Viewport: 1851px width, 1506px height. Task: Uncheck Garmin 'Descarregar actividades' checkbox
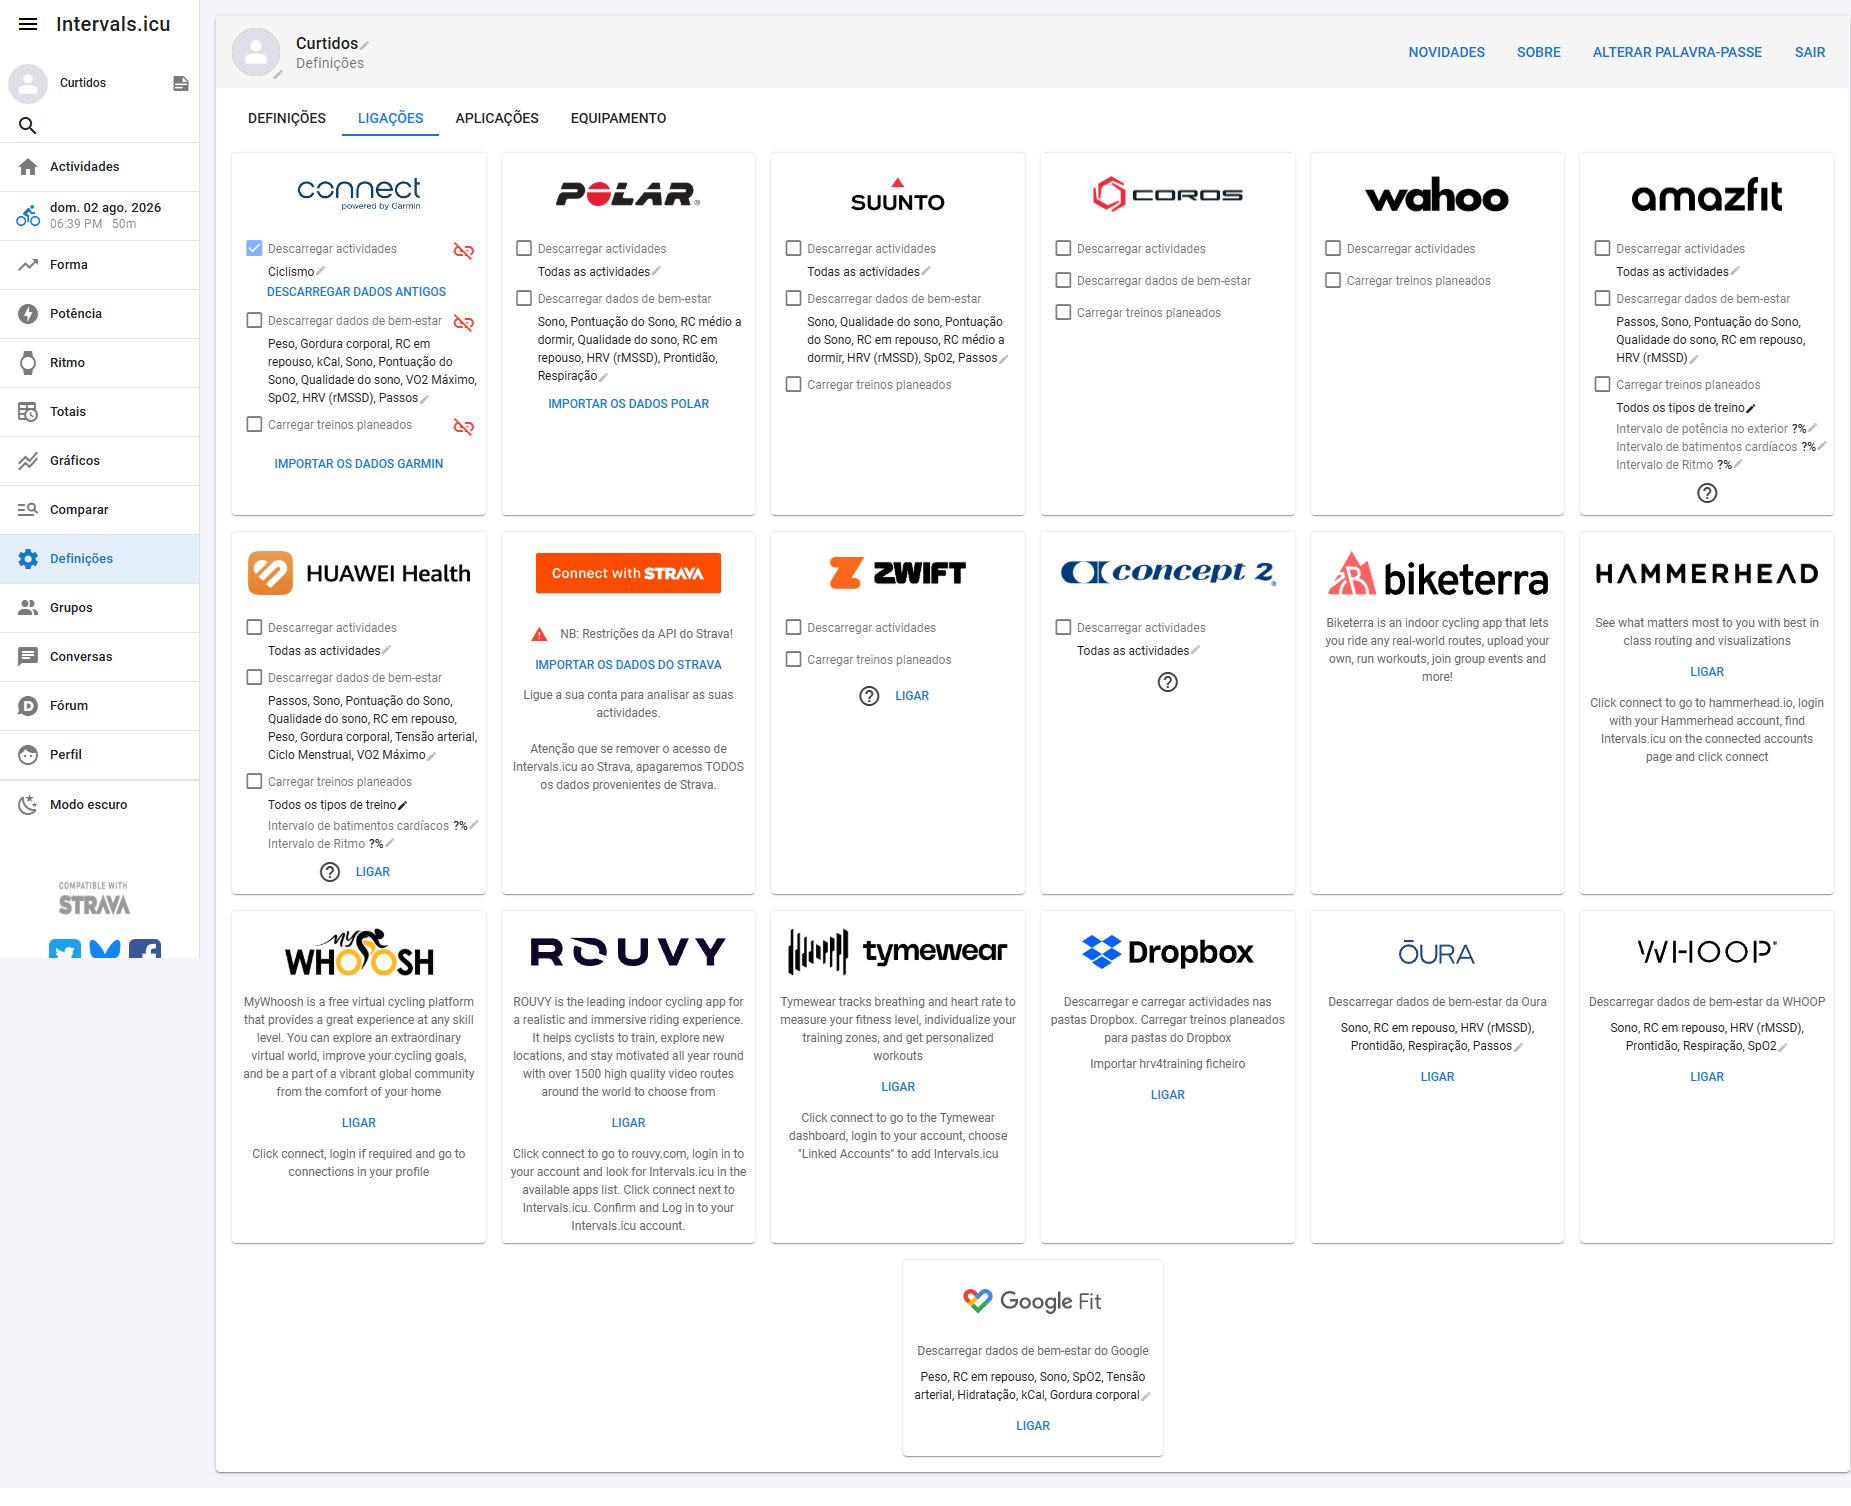(x=255, y=248)
